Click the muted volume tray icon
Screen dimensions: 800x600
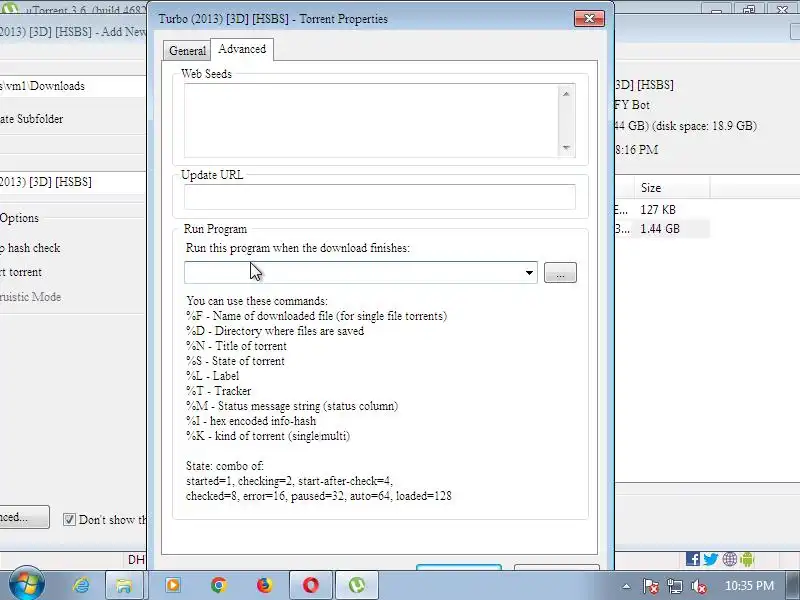[x=698, y=586]
